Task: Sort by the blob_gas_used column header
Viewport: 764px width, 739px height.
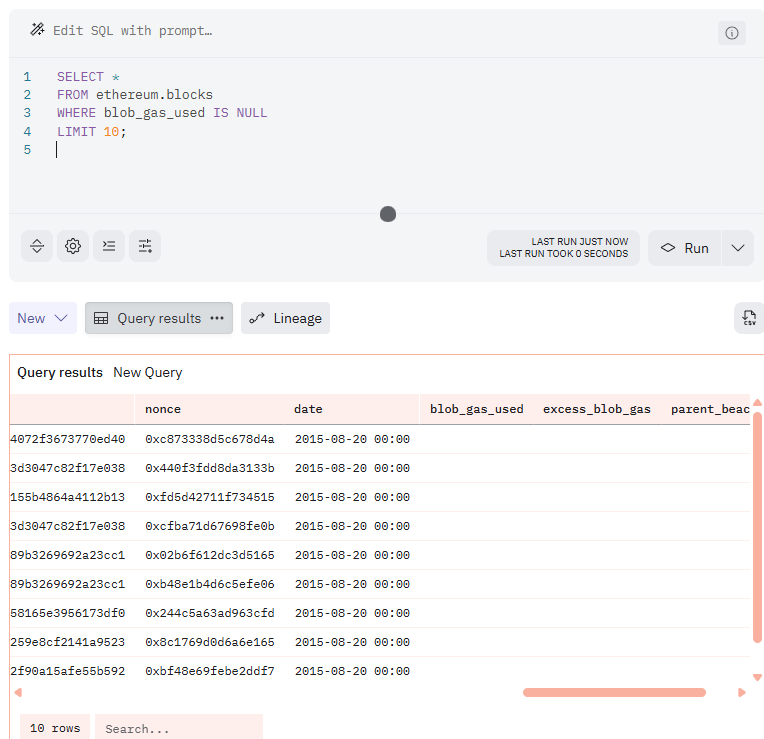Action: click(x=477, y=409)
